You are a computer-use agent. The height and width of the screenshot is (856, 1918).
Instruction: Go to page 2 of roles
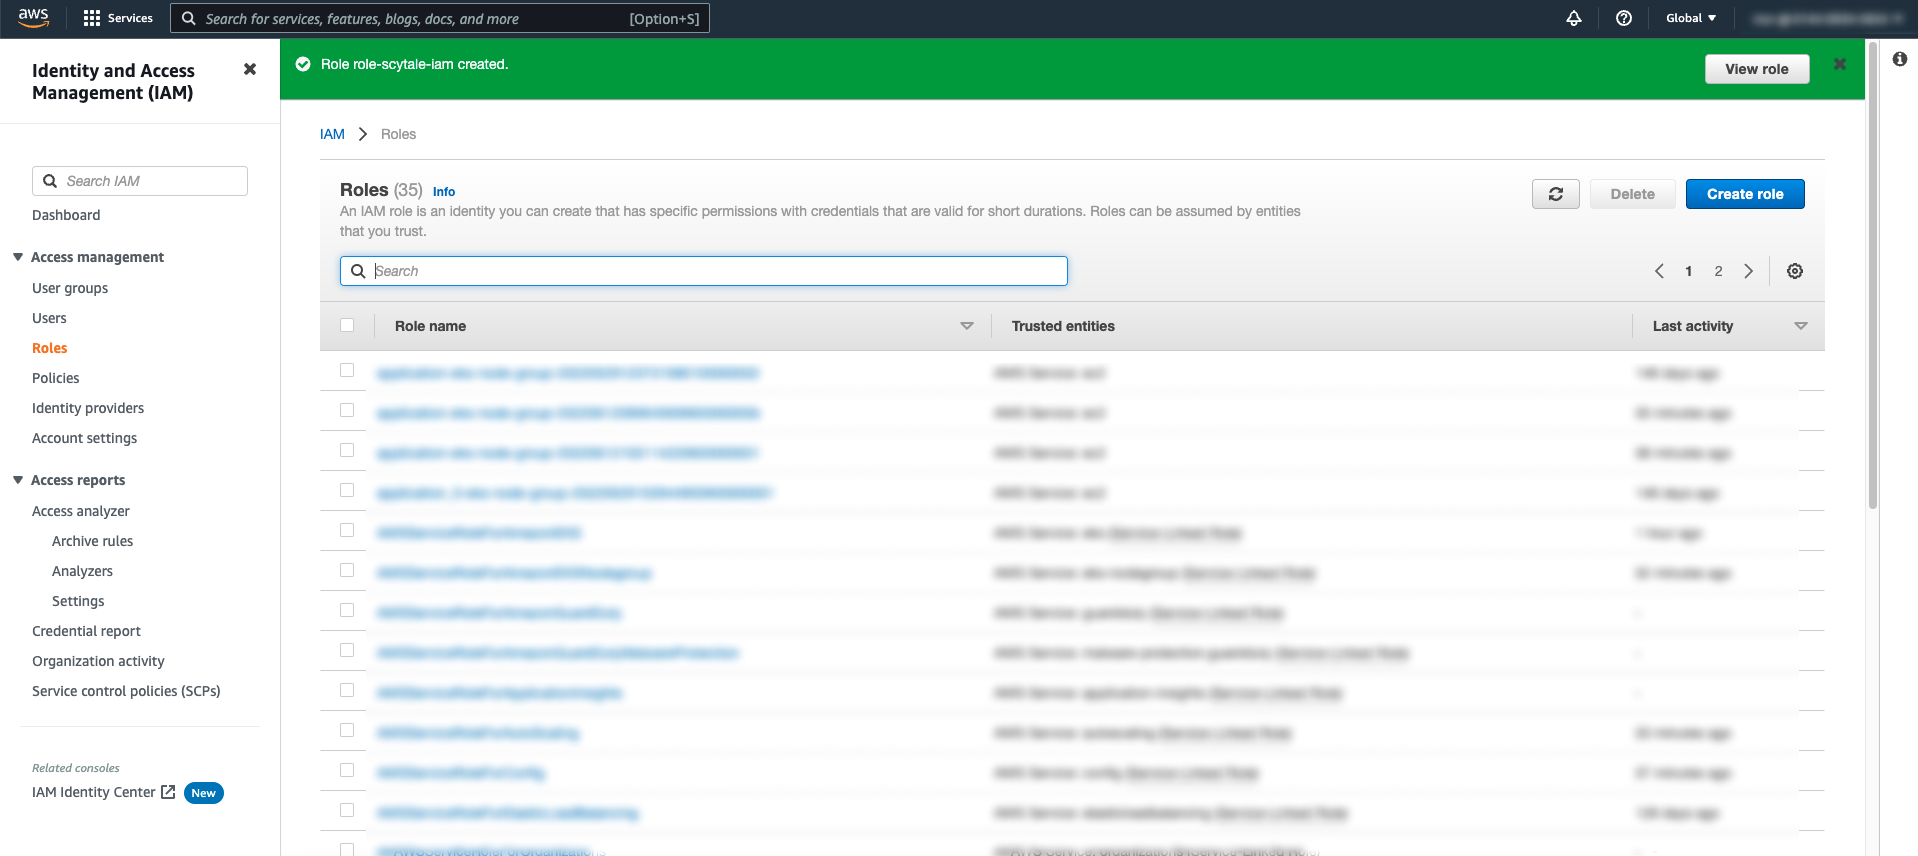tap(1719, 271)
